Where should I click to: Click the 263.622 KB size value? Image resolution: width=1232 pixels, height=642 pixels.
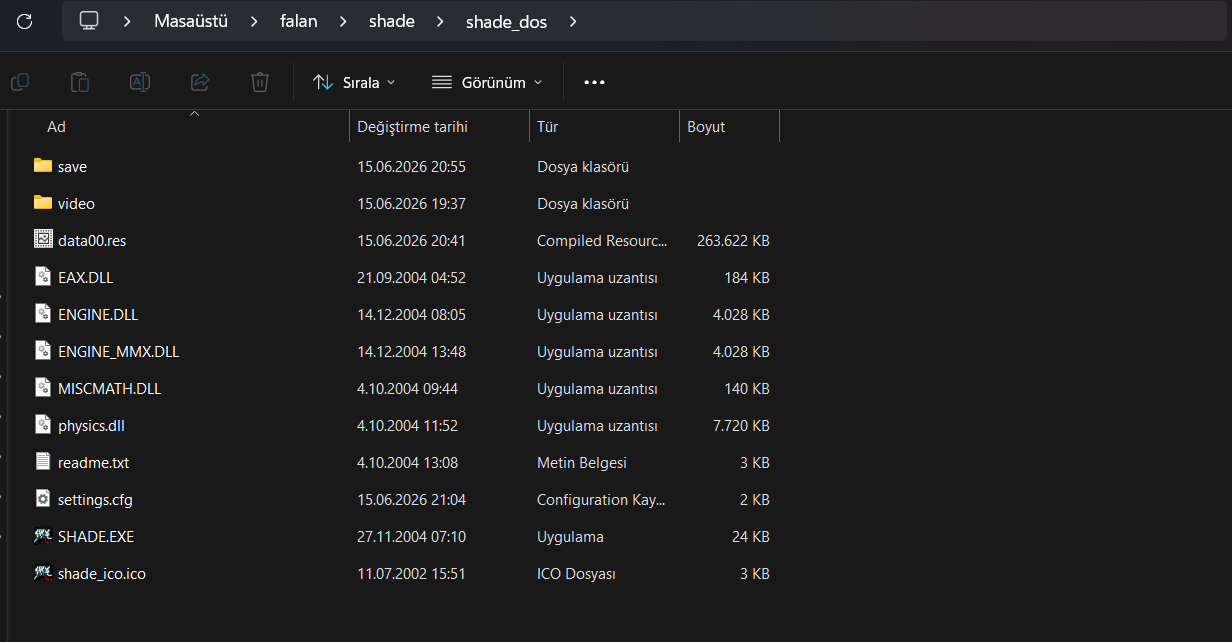point(733,241)
